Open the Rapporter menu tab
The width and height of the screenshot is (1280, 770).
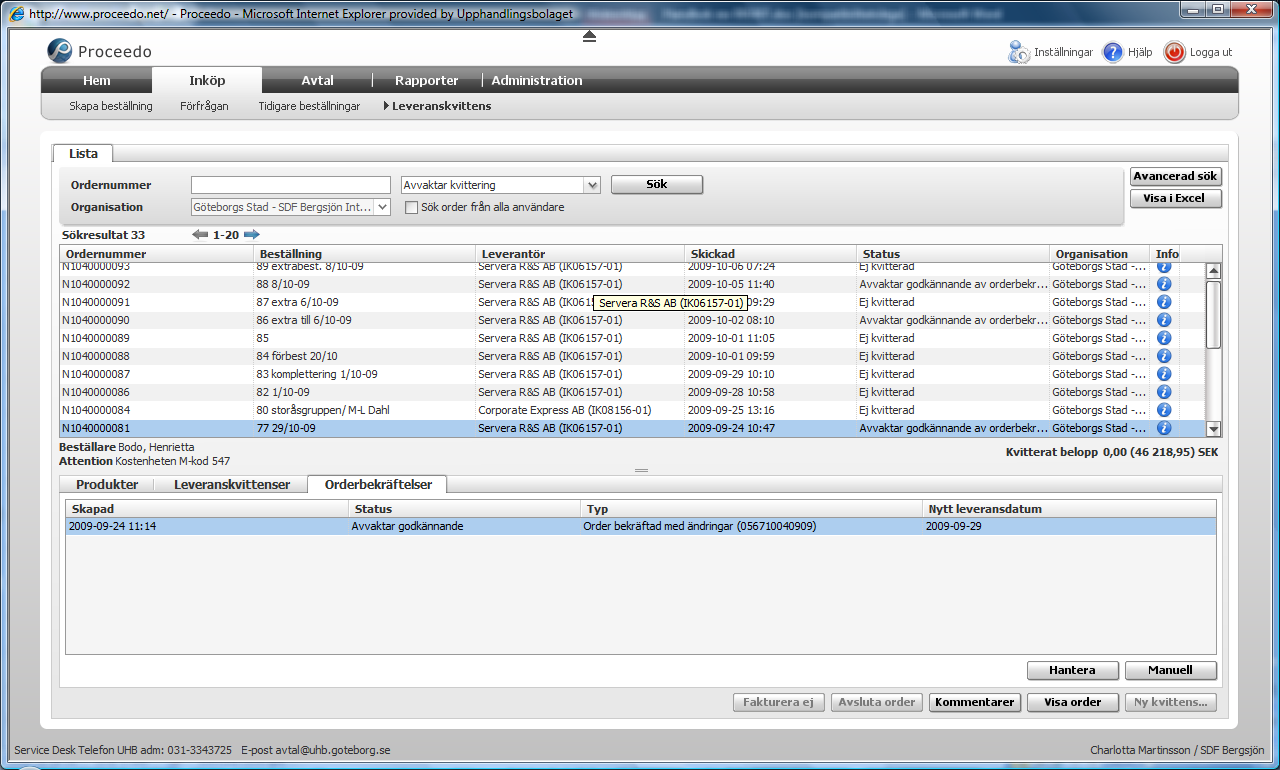[x=427, y=80]
